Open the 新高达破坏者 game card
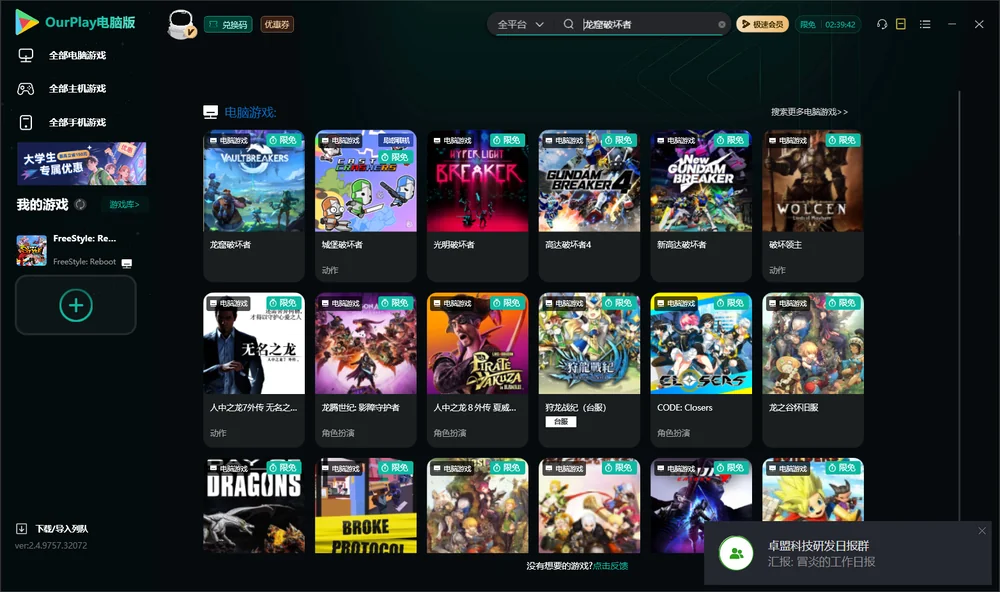 pos(701,205)
